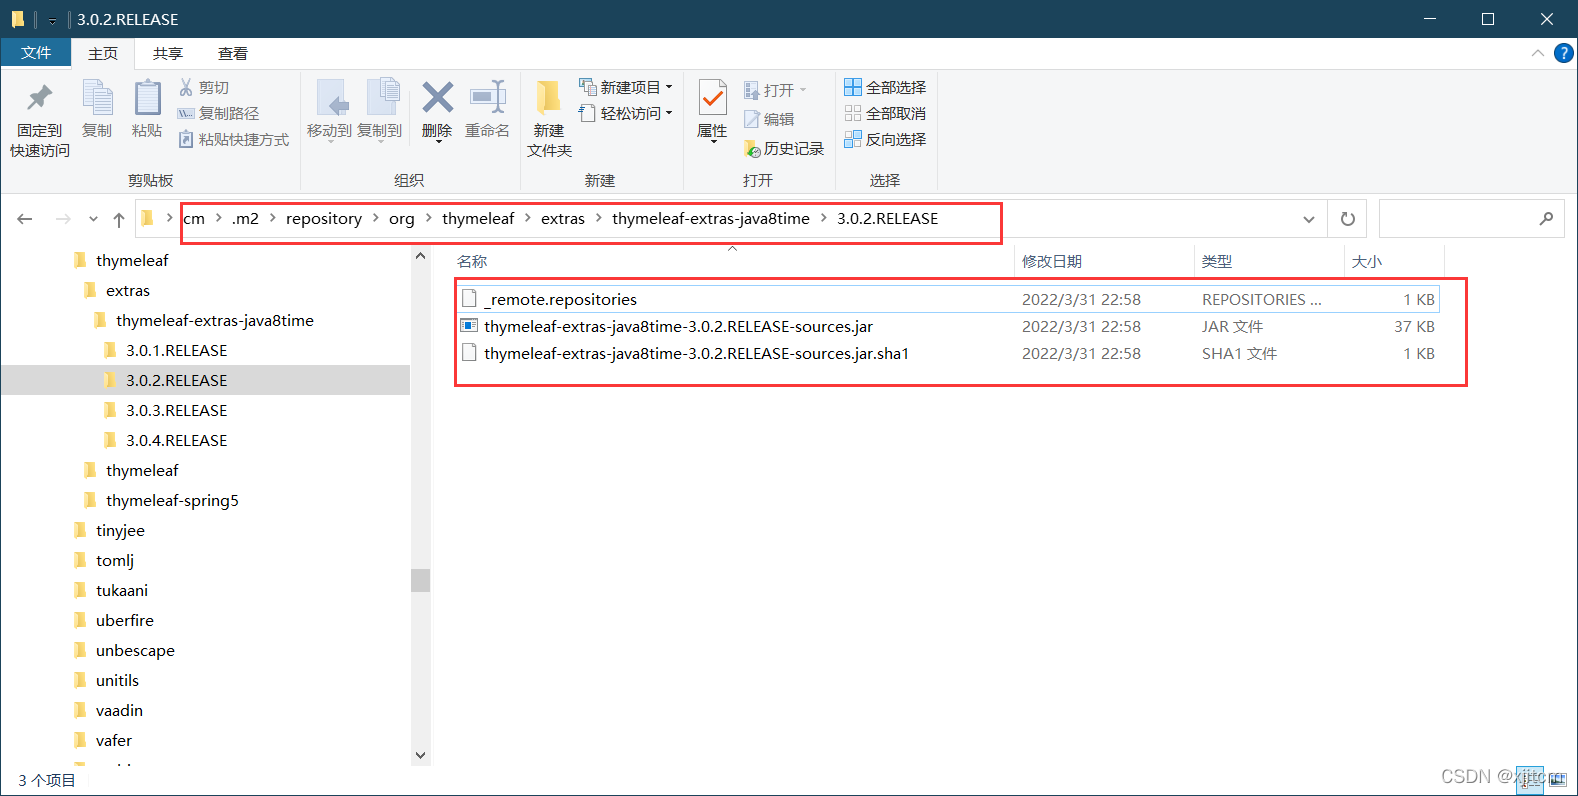Switch to Home (主页) tab
Screen dimensions: 1578x796
pyautogui.click(x=103, y=54)
